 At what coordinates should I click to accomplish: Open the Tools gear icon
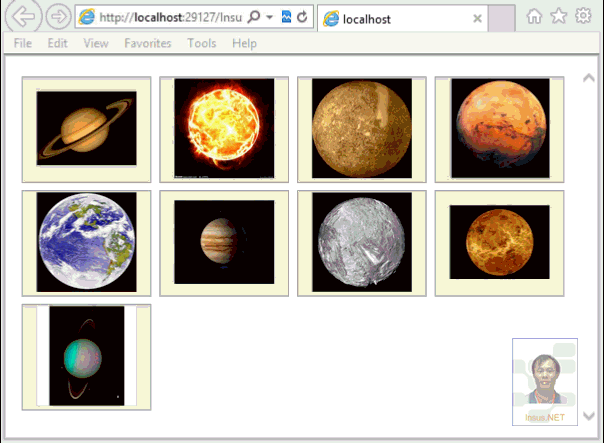click(x=583, y=16)
